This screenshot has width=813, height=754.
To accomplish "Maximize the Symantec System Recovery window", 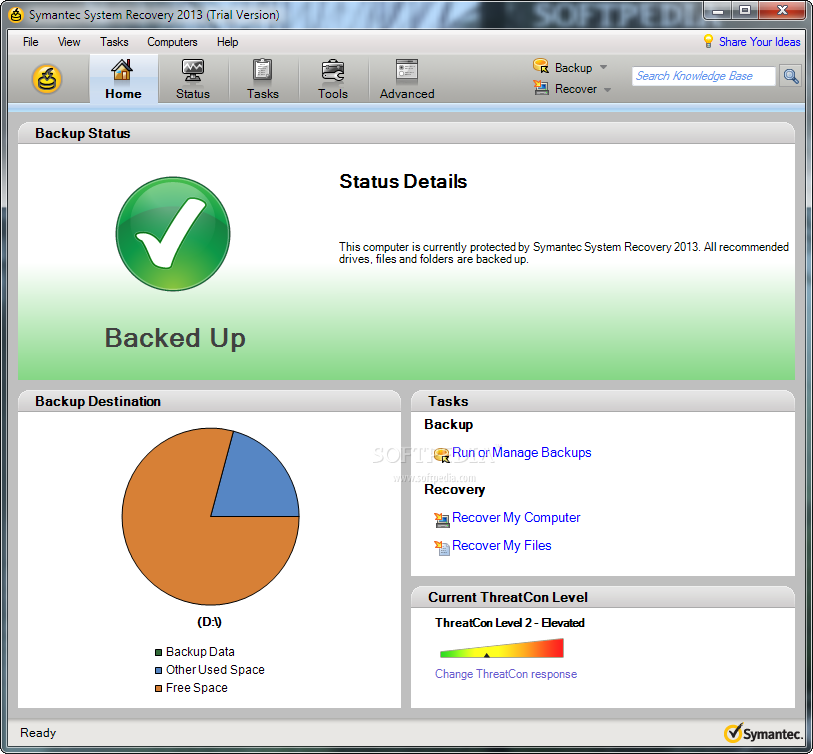I will (x=745, y=10).
